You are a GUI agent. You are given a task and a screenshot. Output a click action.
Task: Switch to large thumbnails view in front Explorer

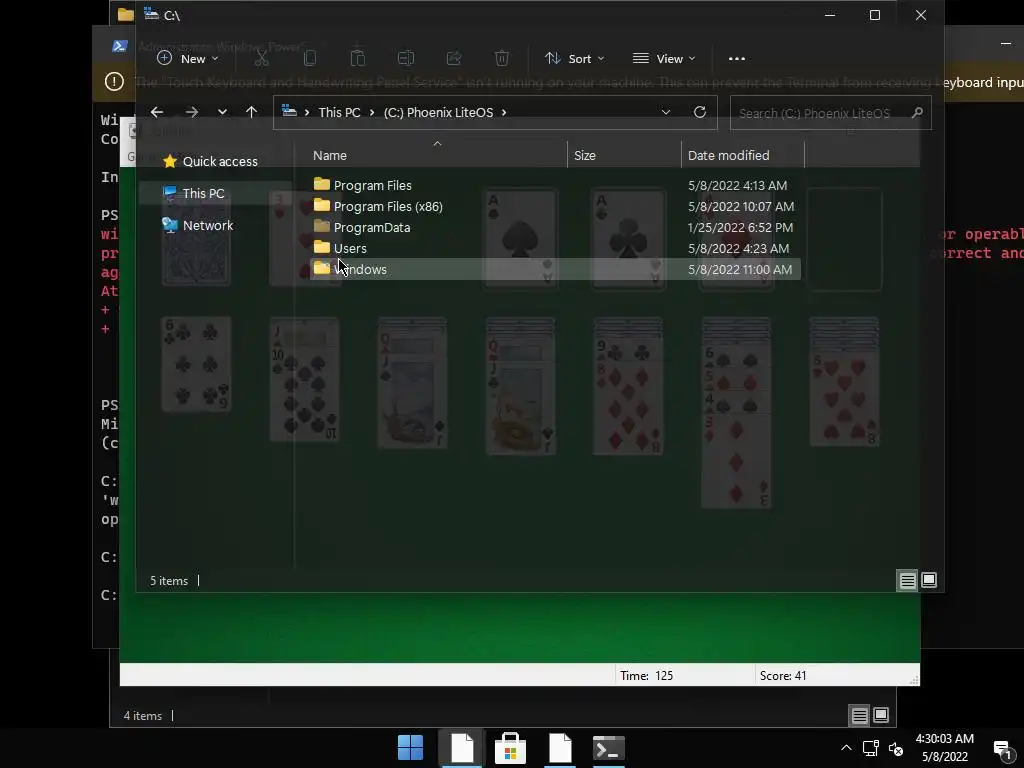[x=929, y=580]
